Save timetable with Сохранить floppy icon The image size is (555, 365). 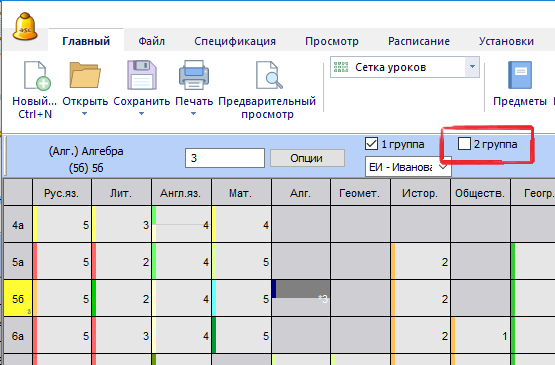click(x=142, y=75)
